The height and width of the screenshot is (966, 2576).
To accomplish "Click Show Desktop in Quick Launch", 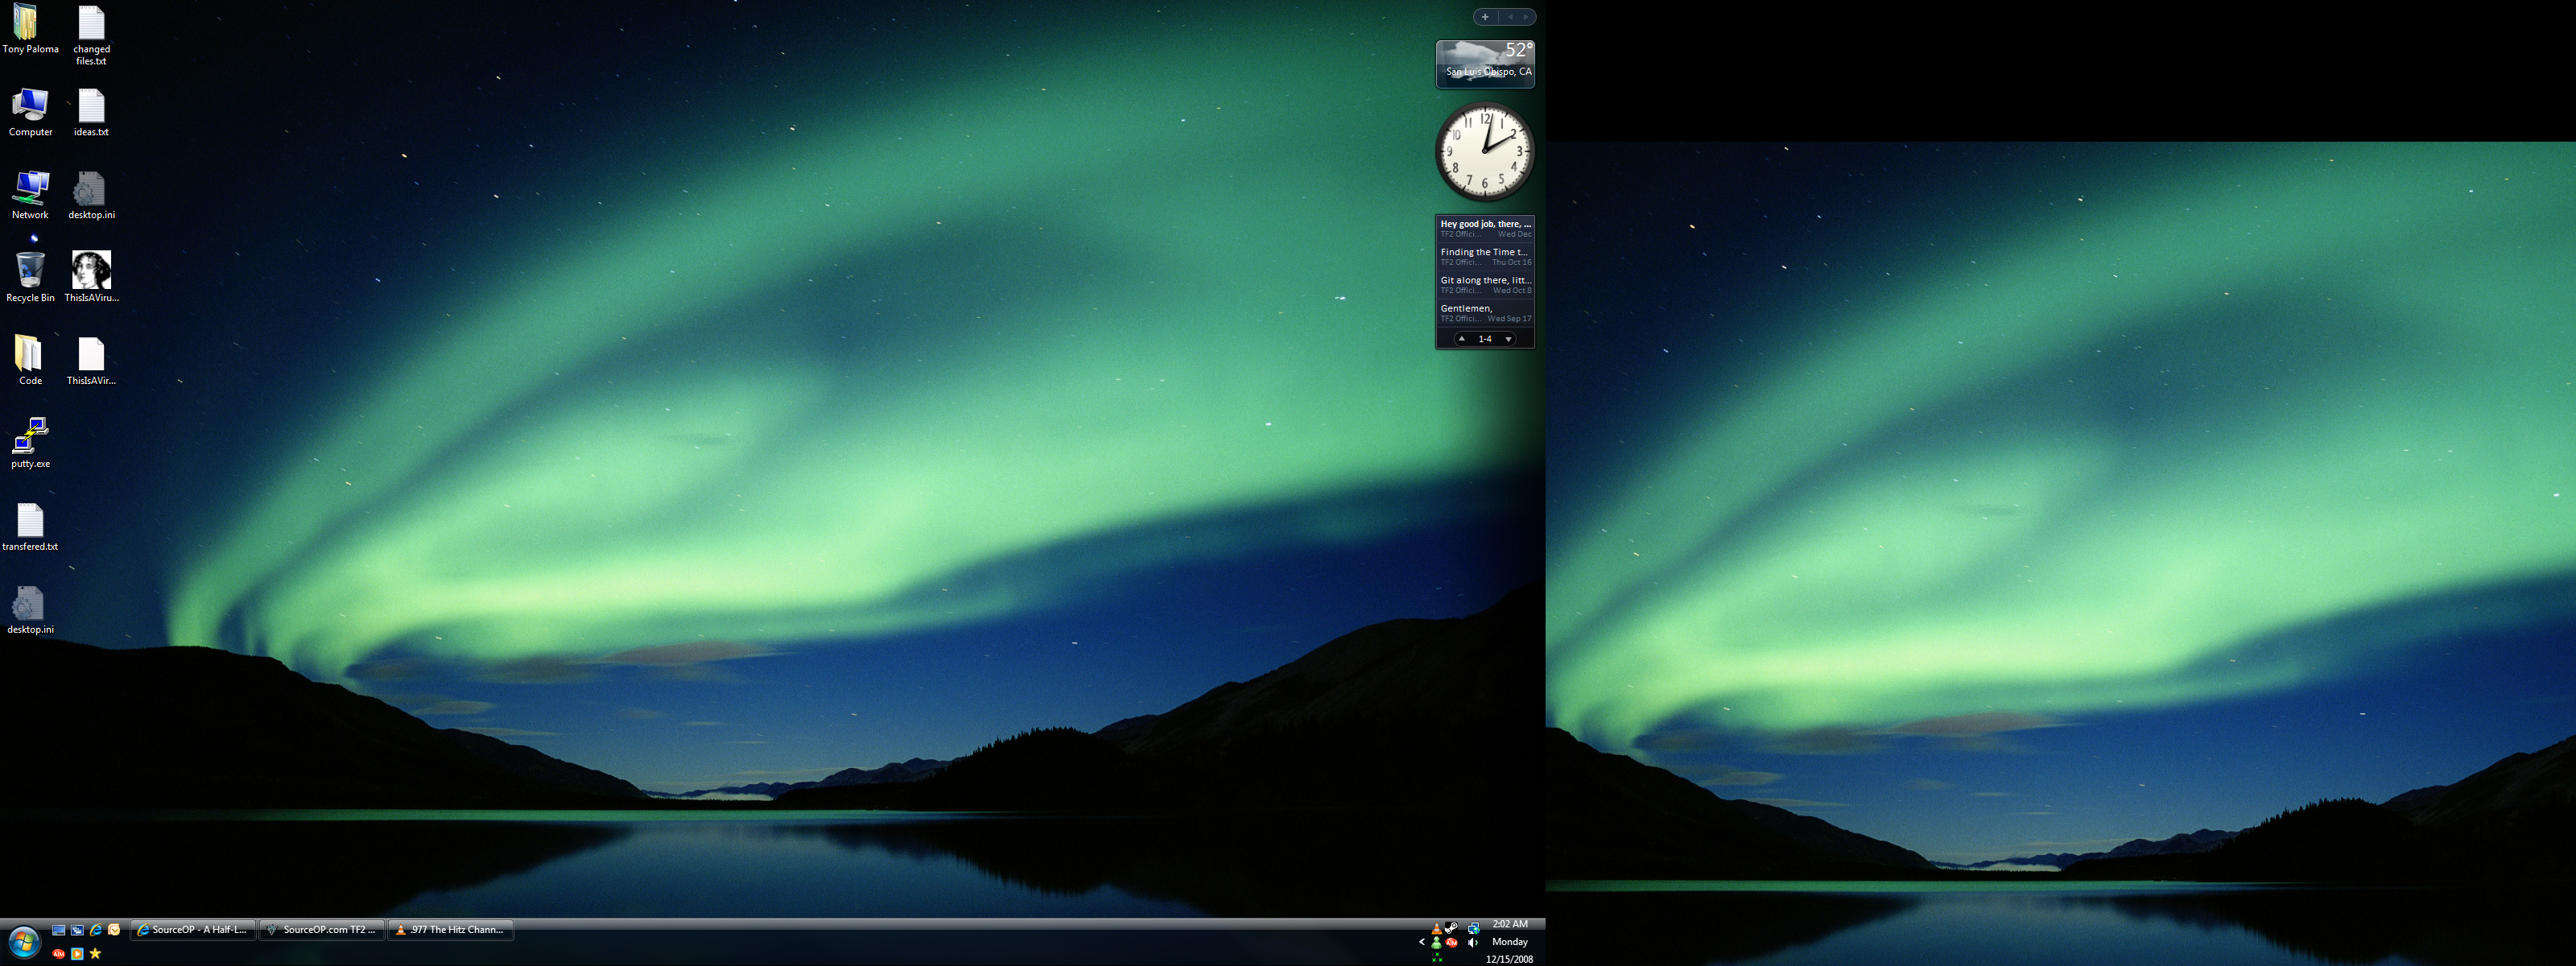I will 59,930.
